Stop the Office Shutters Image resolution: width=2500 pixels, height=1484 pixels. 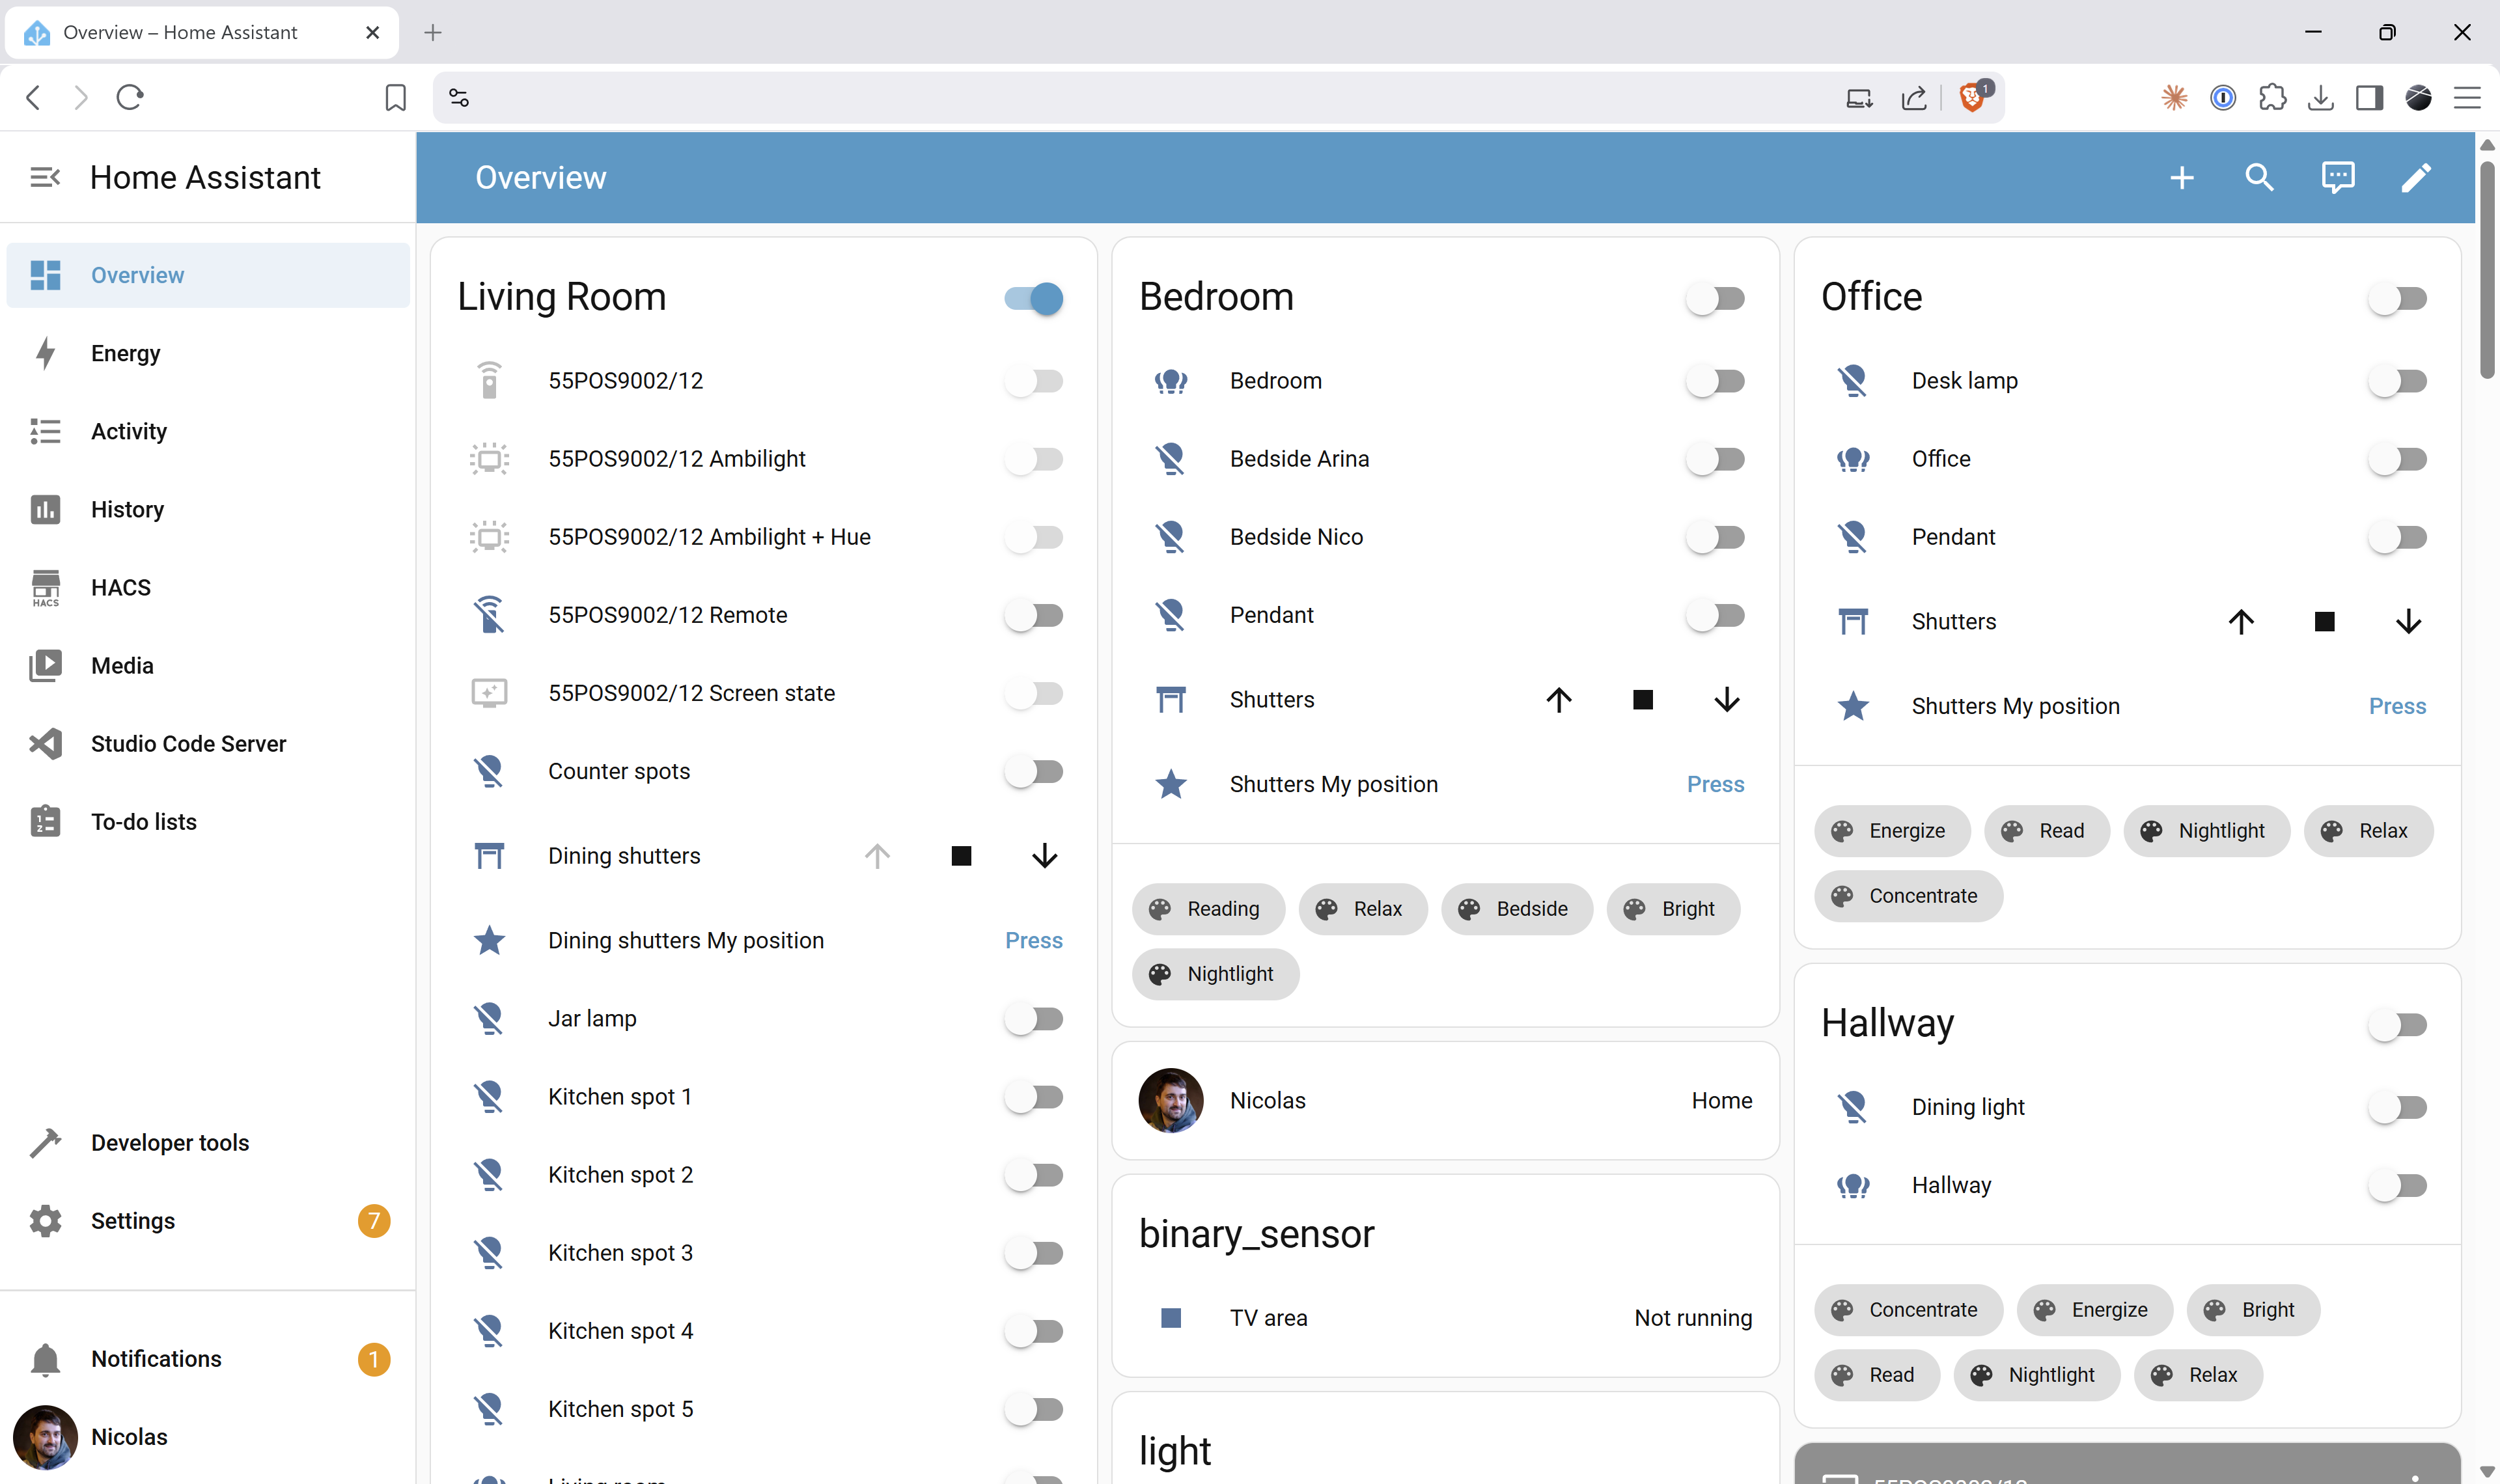click(2325, 622)
